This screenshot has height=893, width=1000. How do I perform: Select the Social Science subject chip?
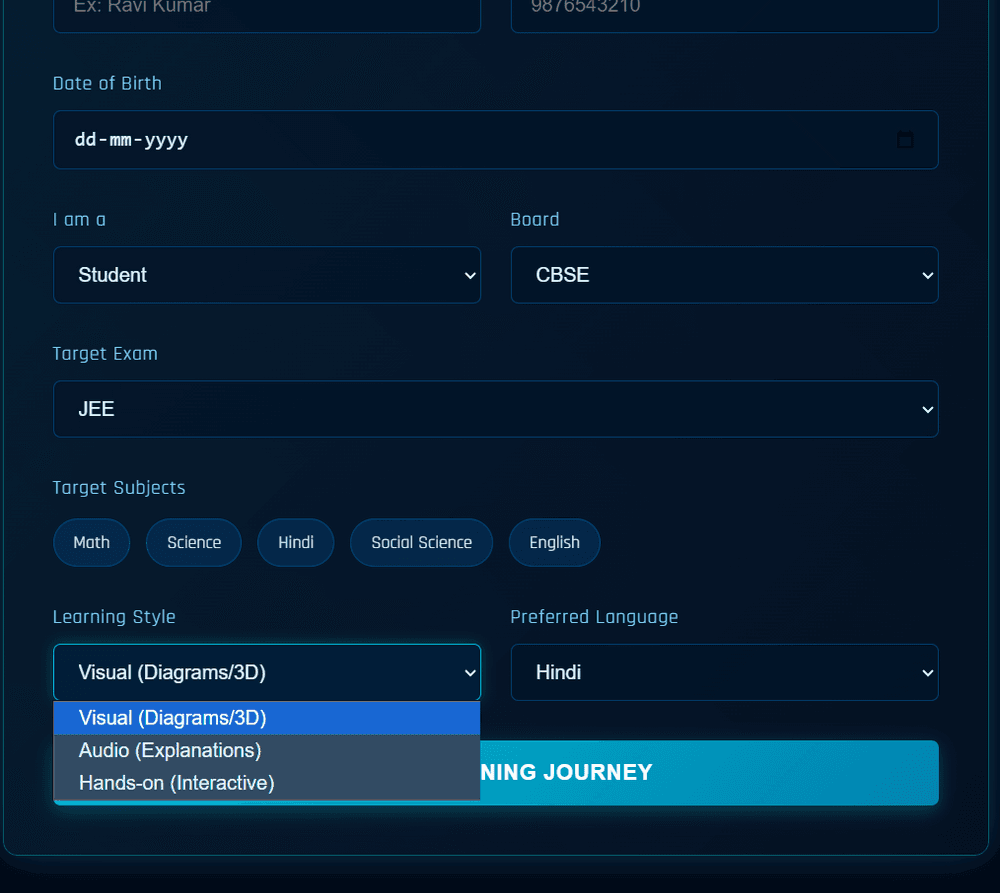click(x=421, y=542)
